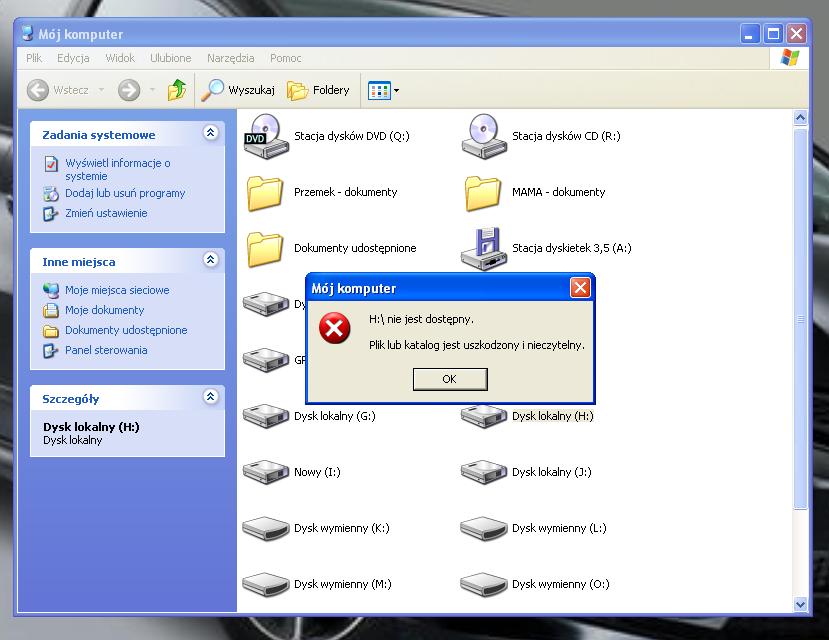The height and width of the screenshot is (640, 829).
Task: Open the Pomoc menu
Action: click(x=285, y=58)
